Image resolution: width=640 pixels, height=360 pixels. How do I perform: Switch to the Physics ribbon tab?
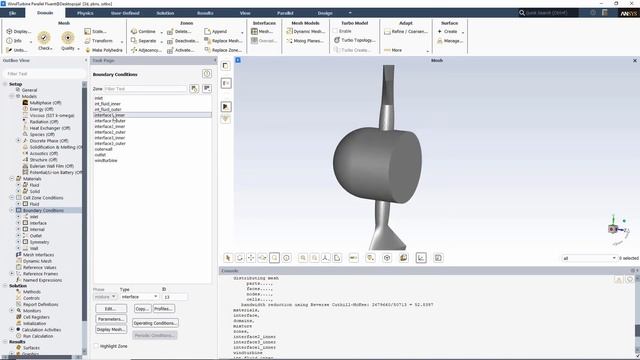point(85,13)
